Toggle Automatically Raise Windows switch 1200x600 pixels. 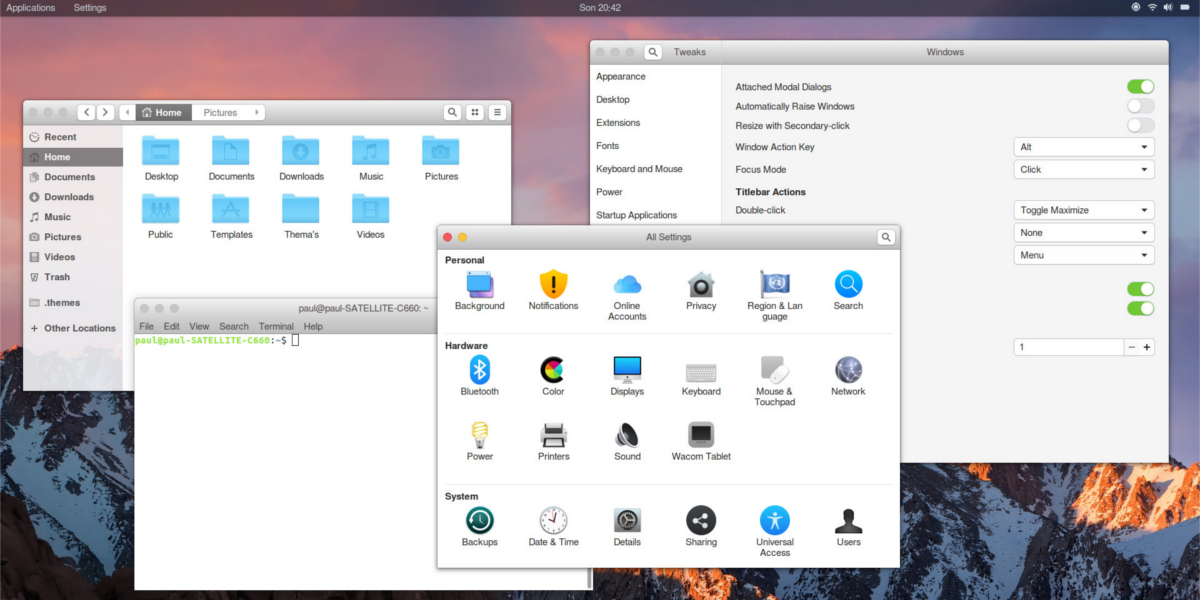[1140, 106]
